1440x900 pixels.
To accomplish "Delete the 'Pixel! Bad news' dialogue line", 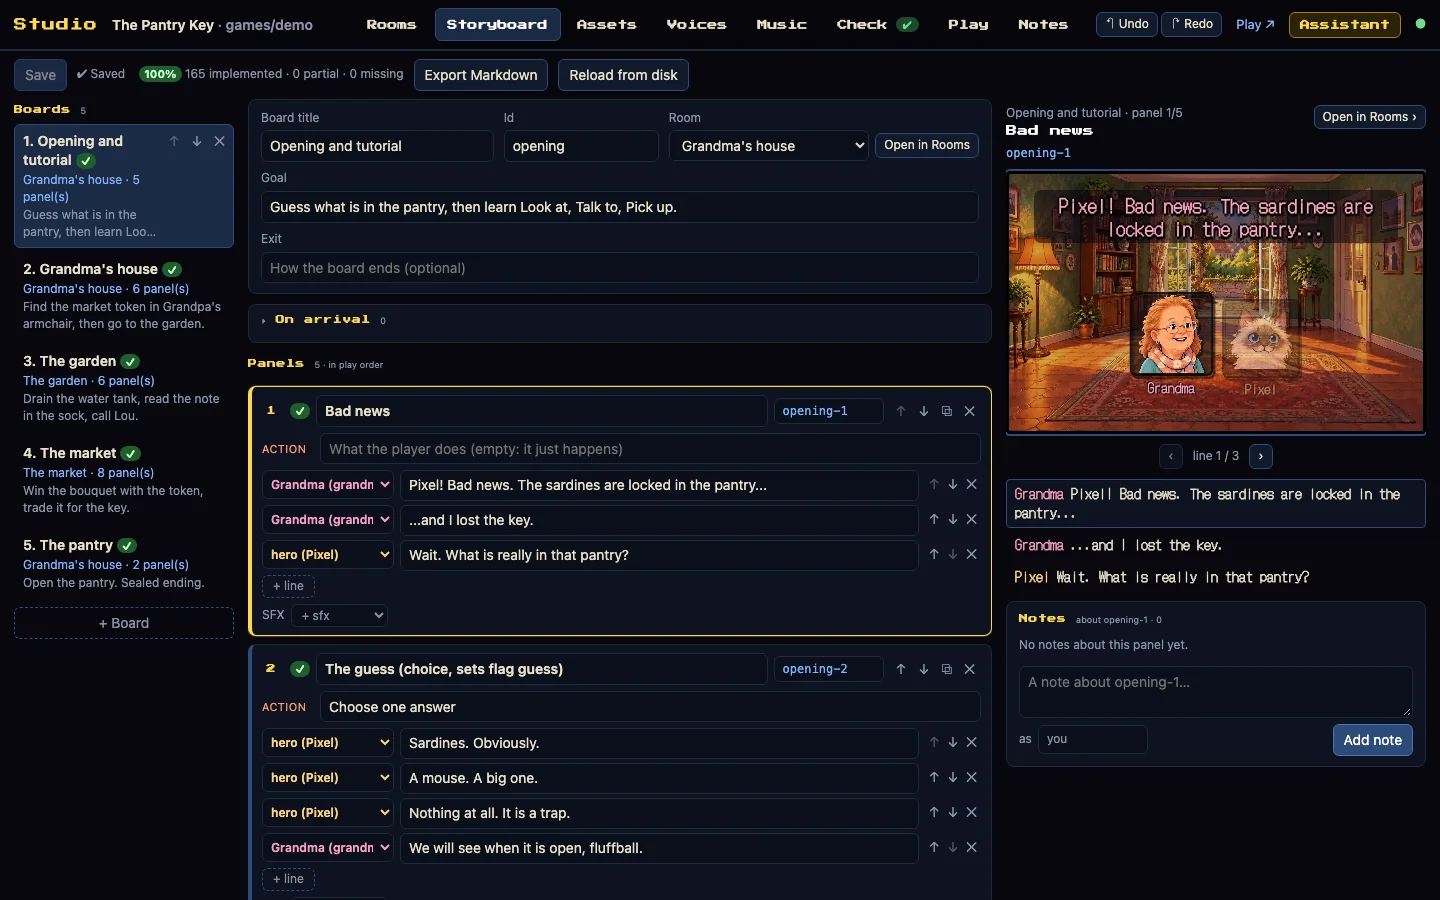I will pos(972,485).
